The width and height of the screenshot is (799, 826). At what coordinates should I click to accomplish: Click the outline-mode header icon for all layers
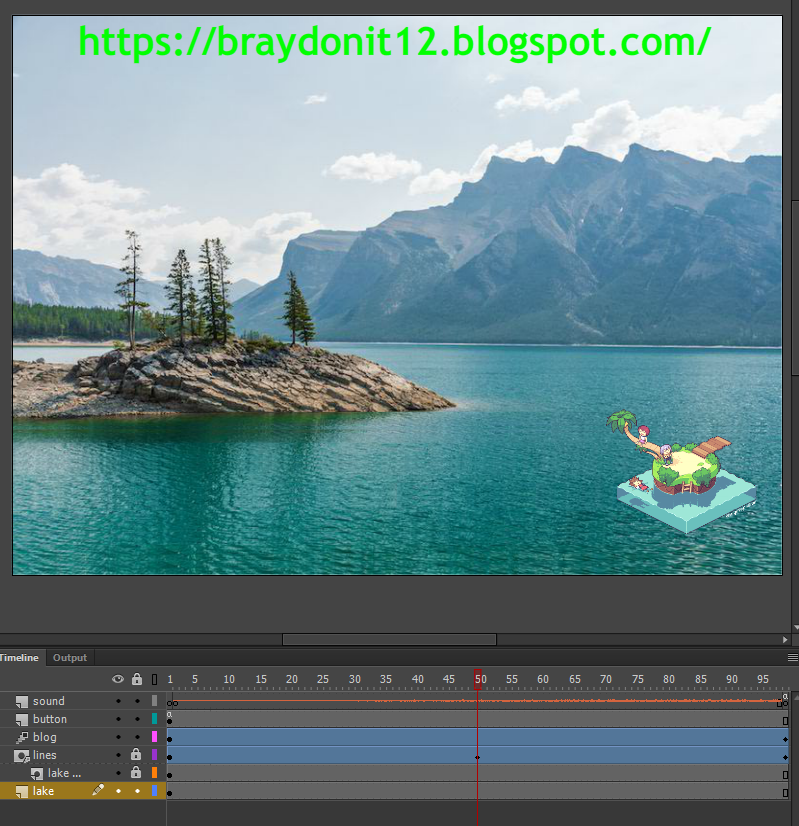coord(154,680)
